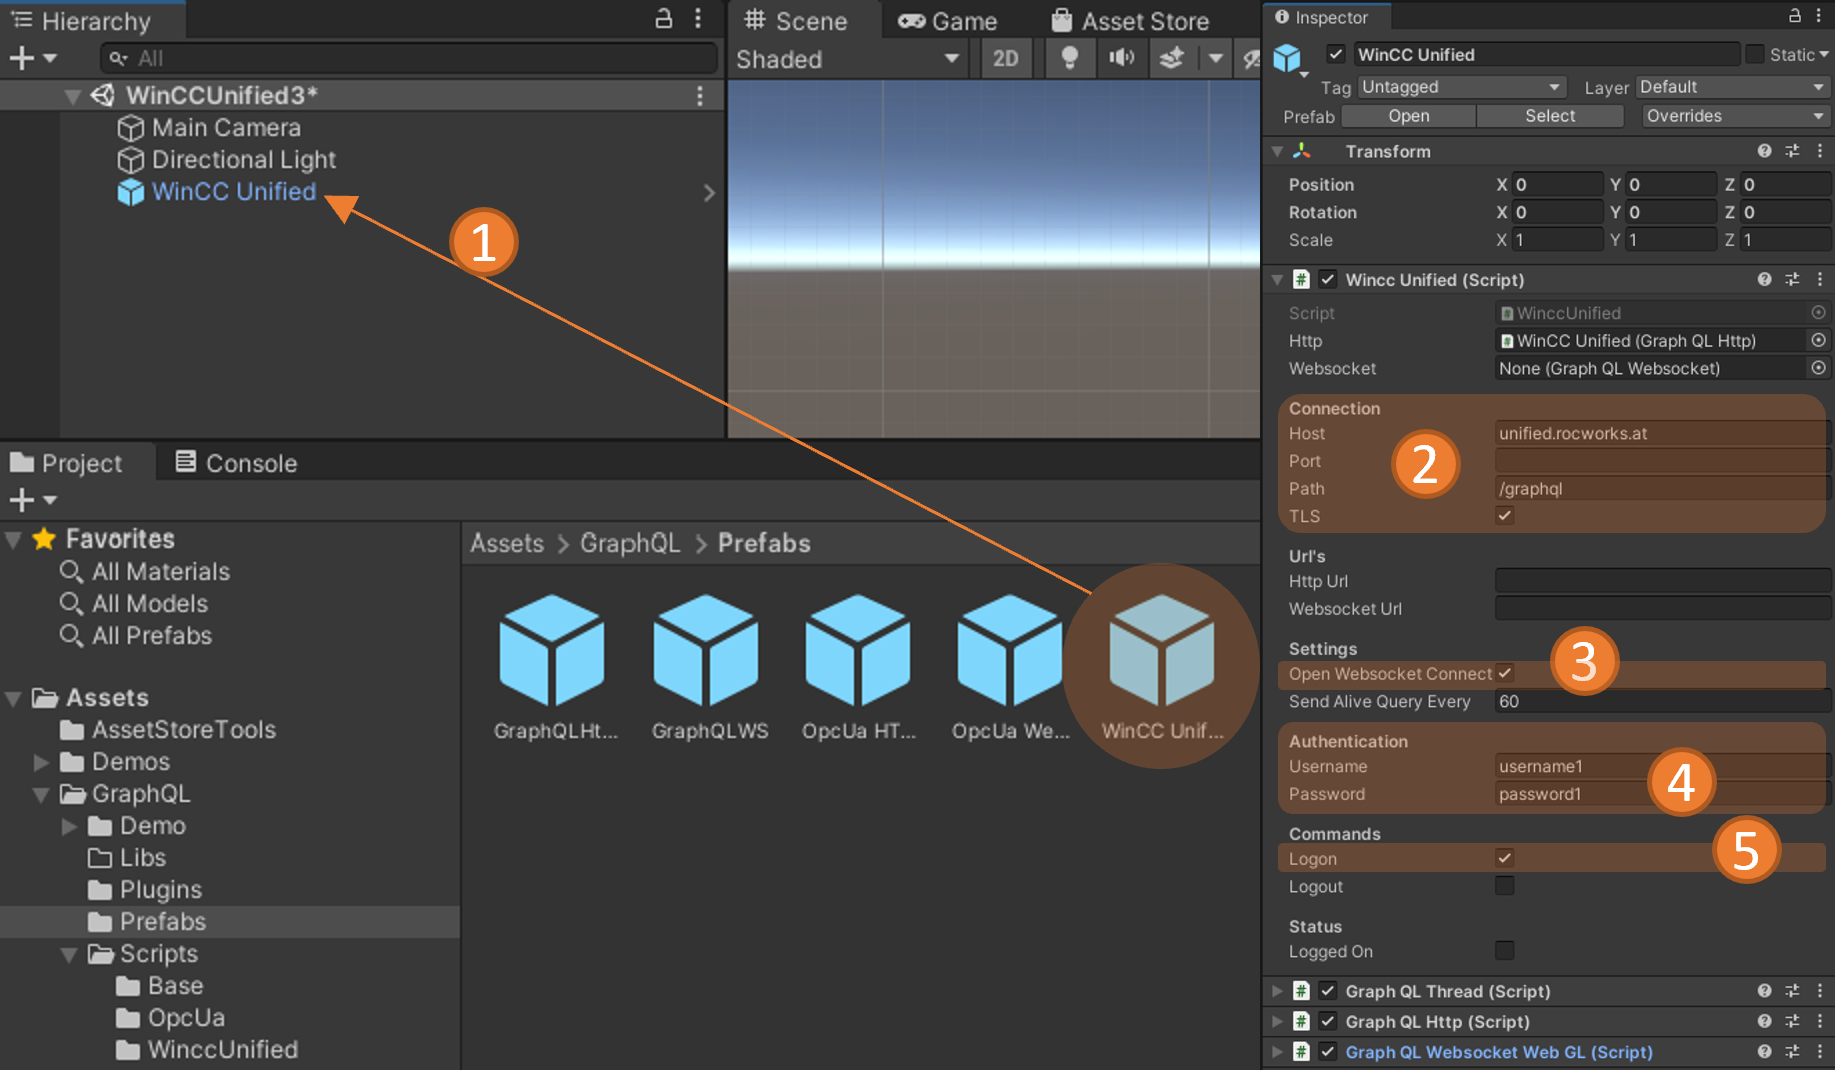Open WinCCUnified3 scene options menu
Image resolution: width=1835 pixels, height=1070 pixels.
coord(700,95)
